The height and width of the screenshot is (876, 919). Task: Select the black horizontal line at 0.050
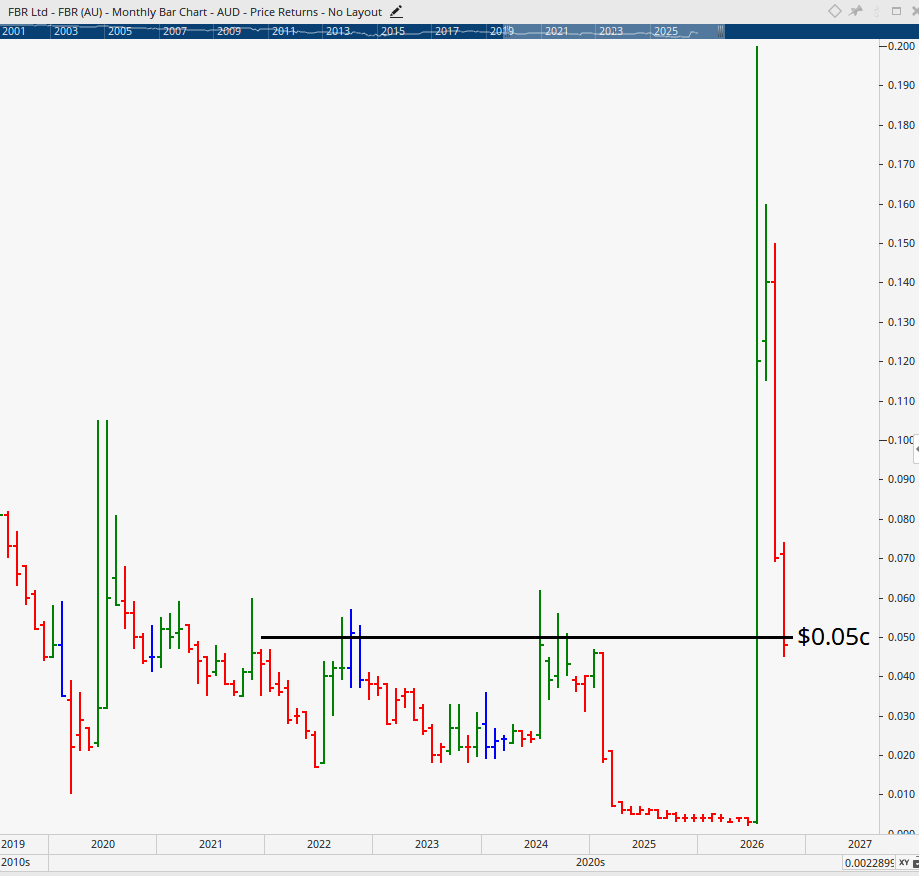click(526, 637)
